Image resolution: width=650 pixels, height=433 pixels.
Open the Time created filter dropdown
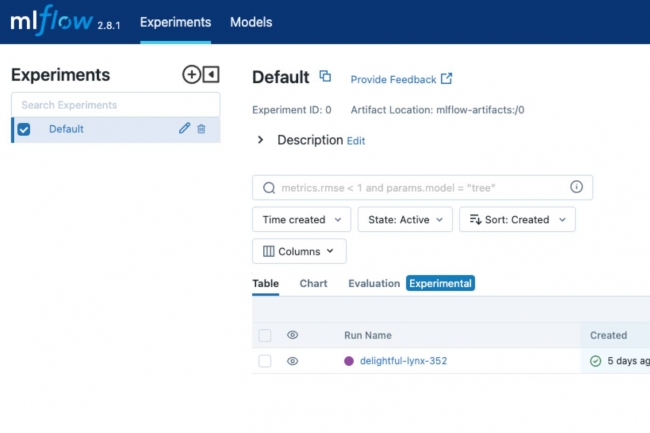(x=301, y=220)
